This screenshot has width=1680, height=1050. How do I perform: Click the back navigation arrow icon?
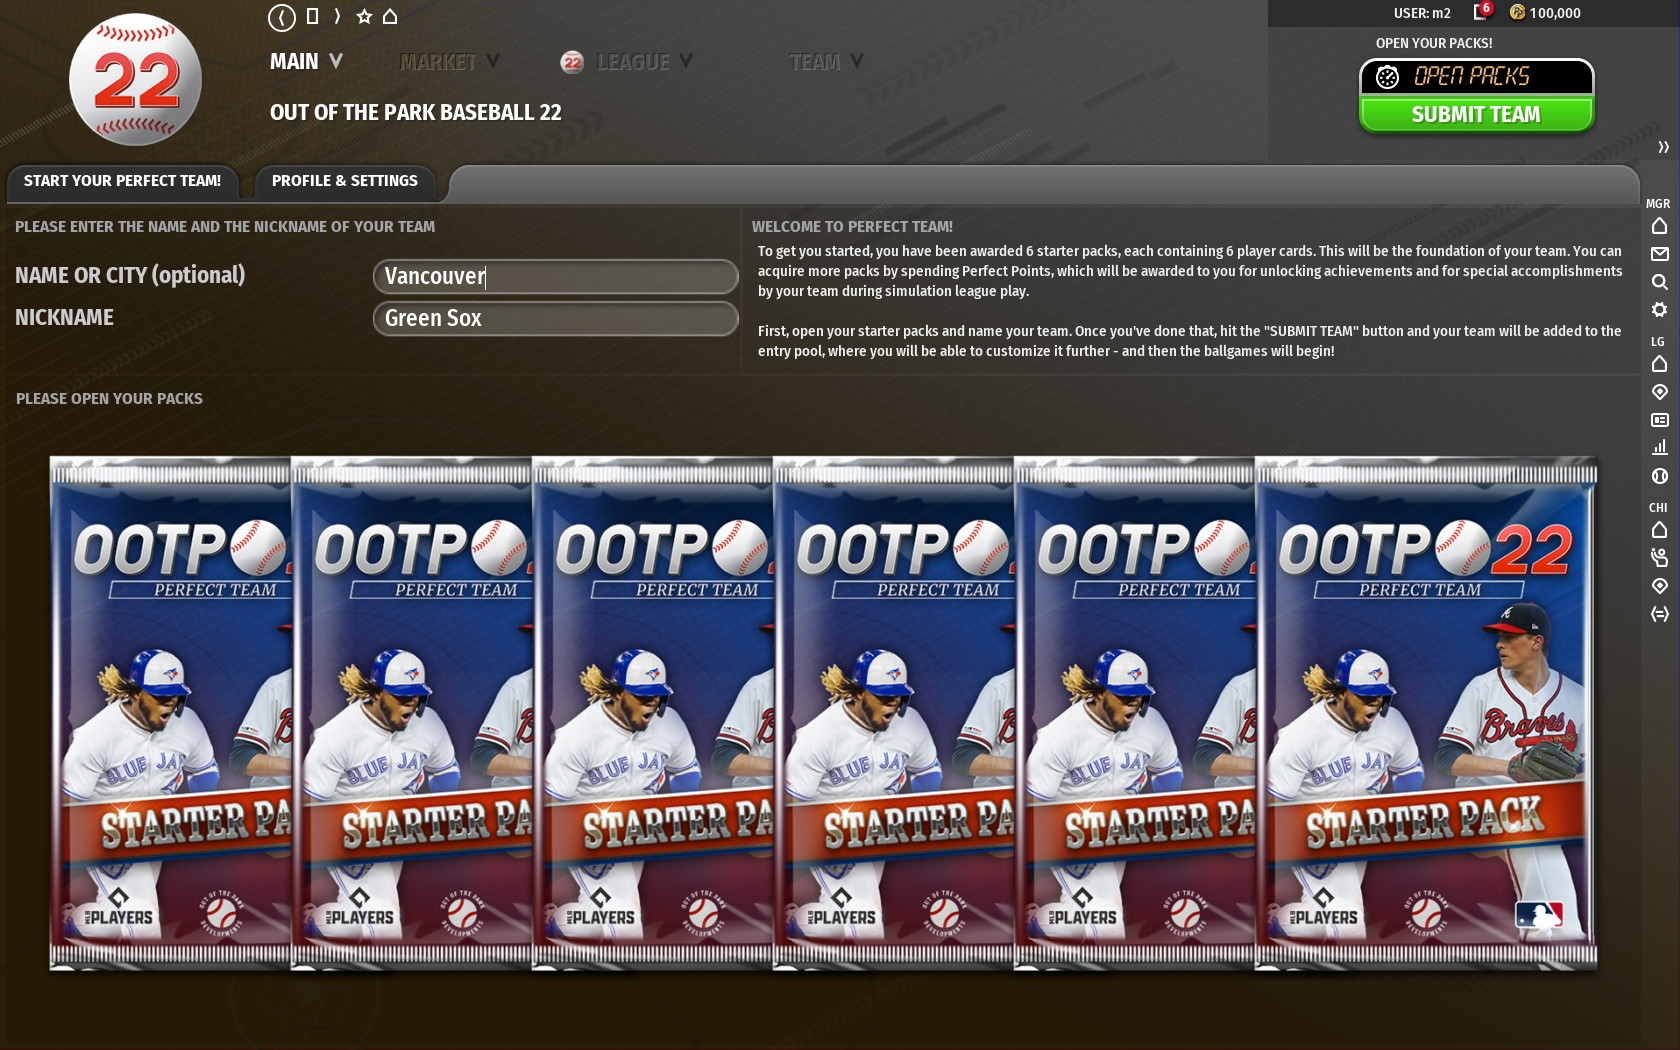pyautogui.click(x=281, y=16)
